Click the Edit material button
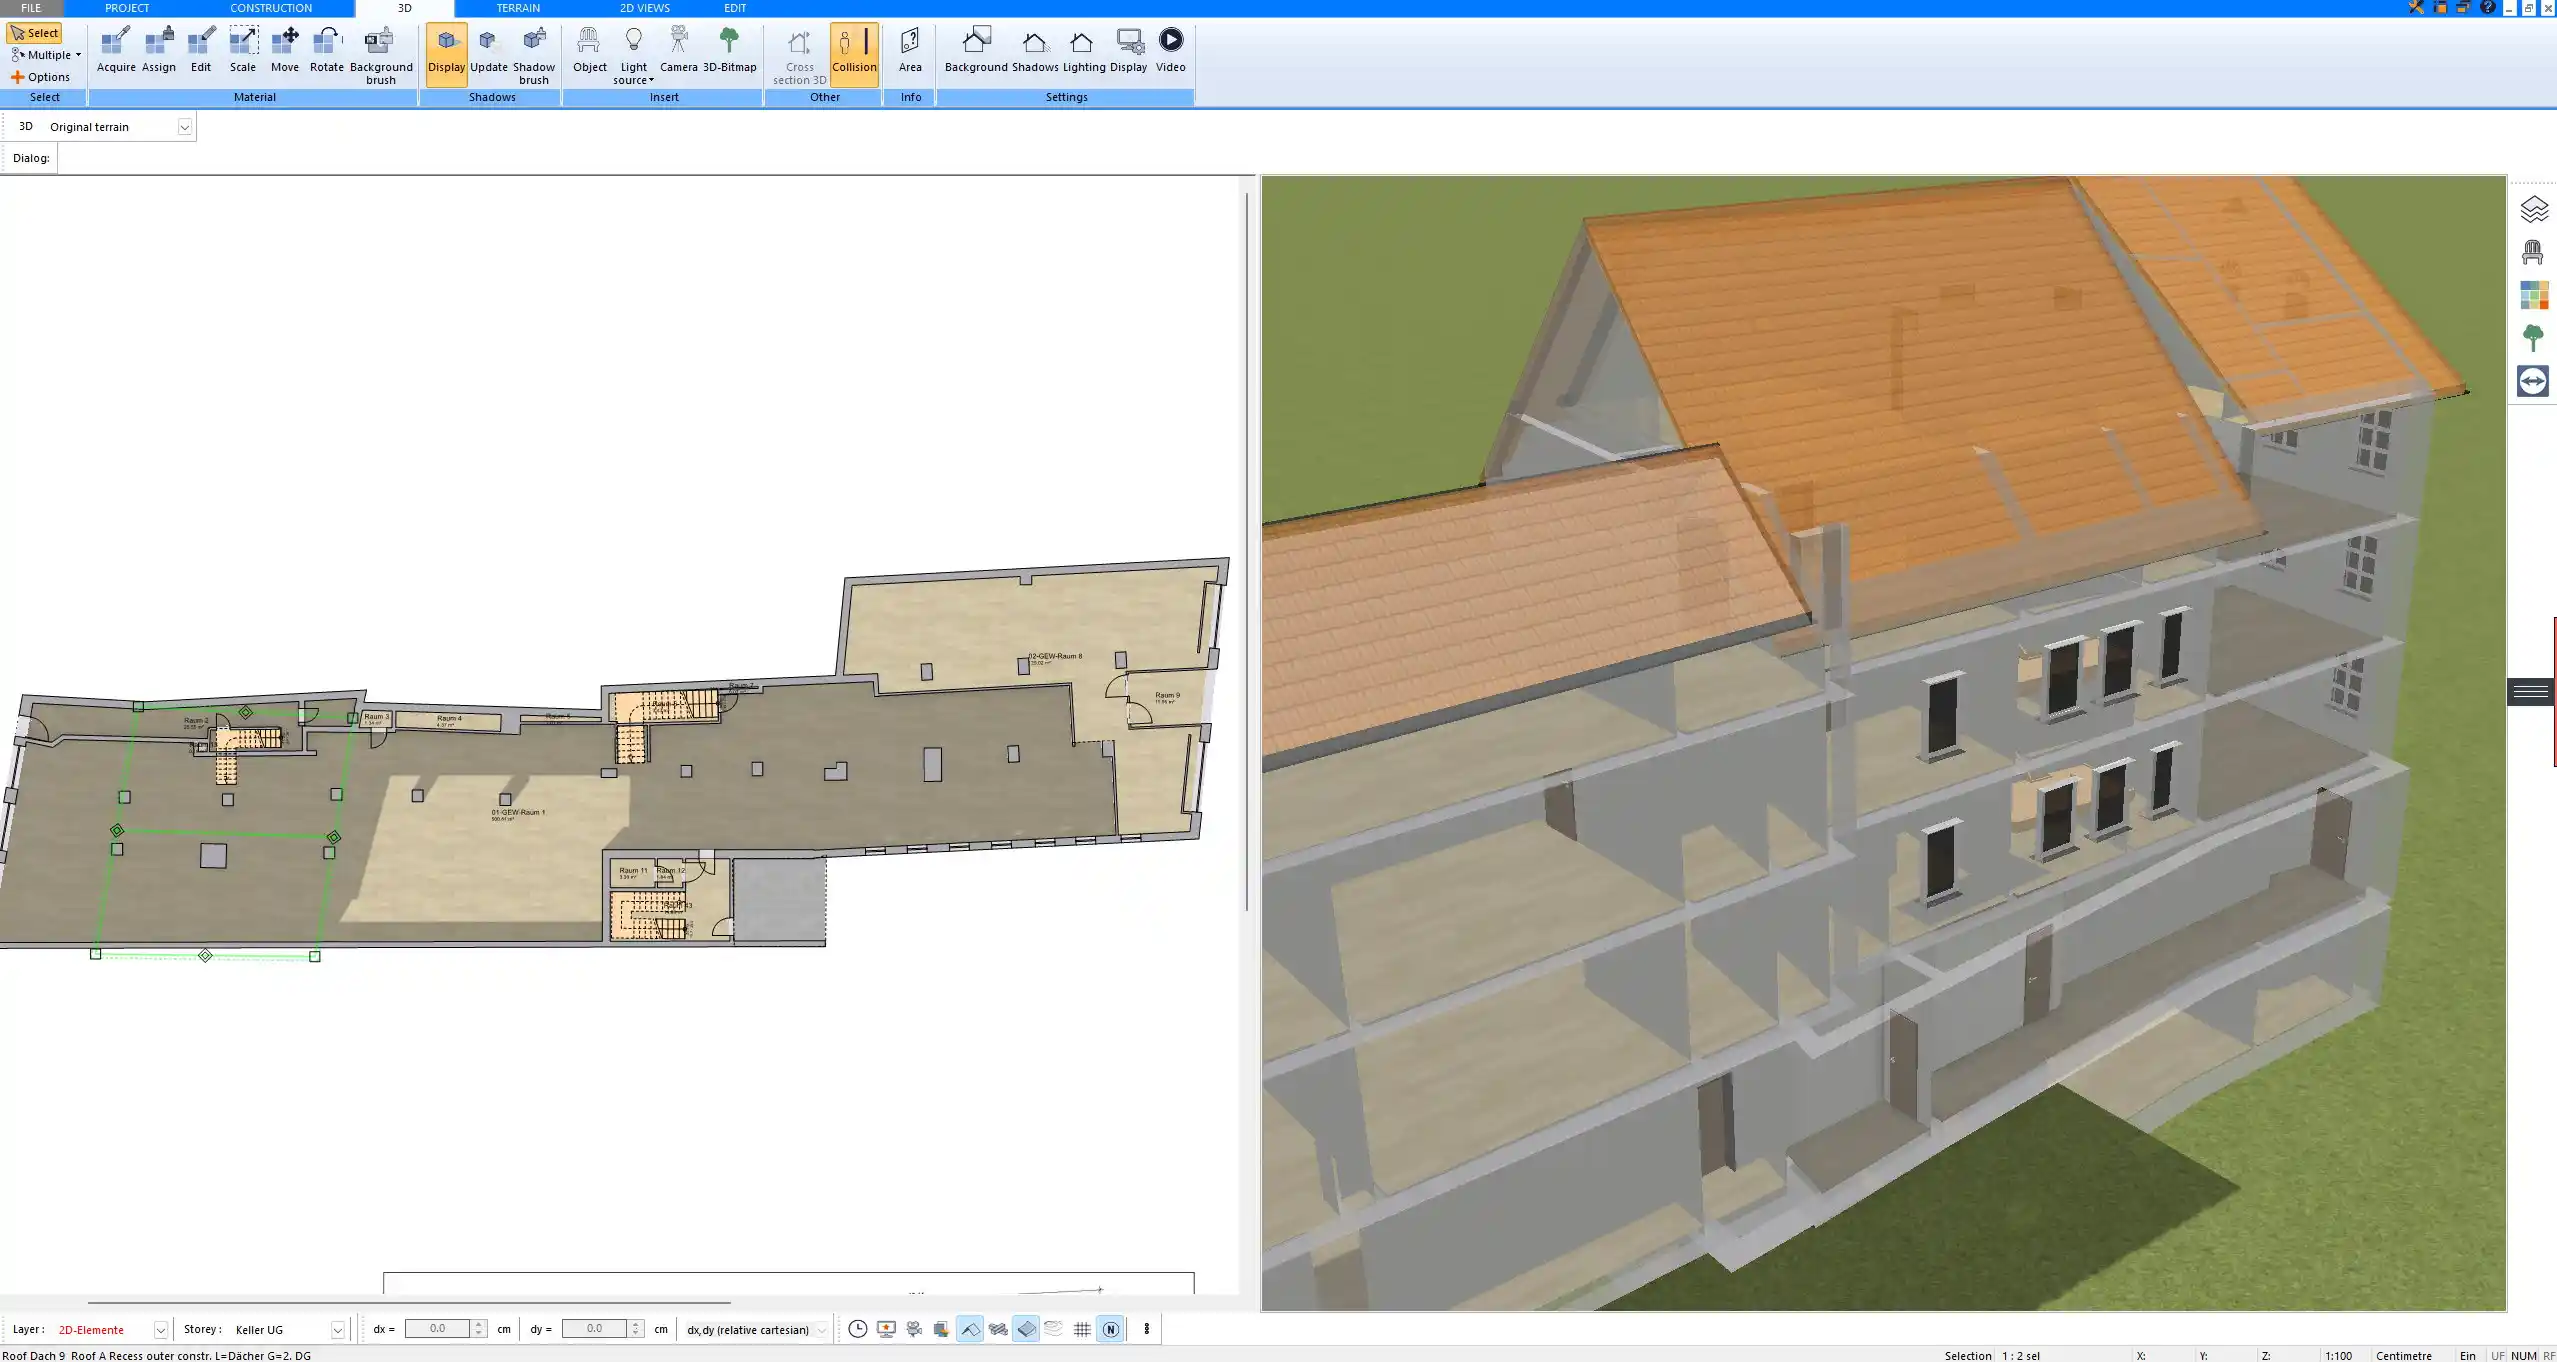The height and width of the screenshot is (1362, 2557). (201, 50)
